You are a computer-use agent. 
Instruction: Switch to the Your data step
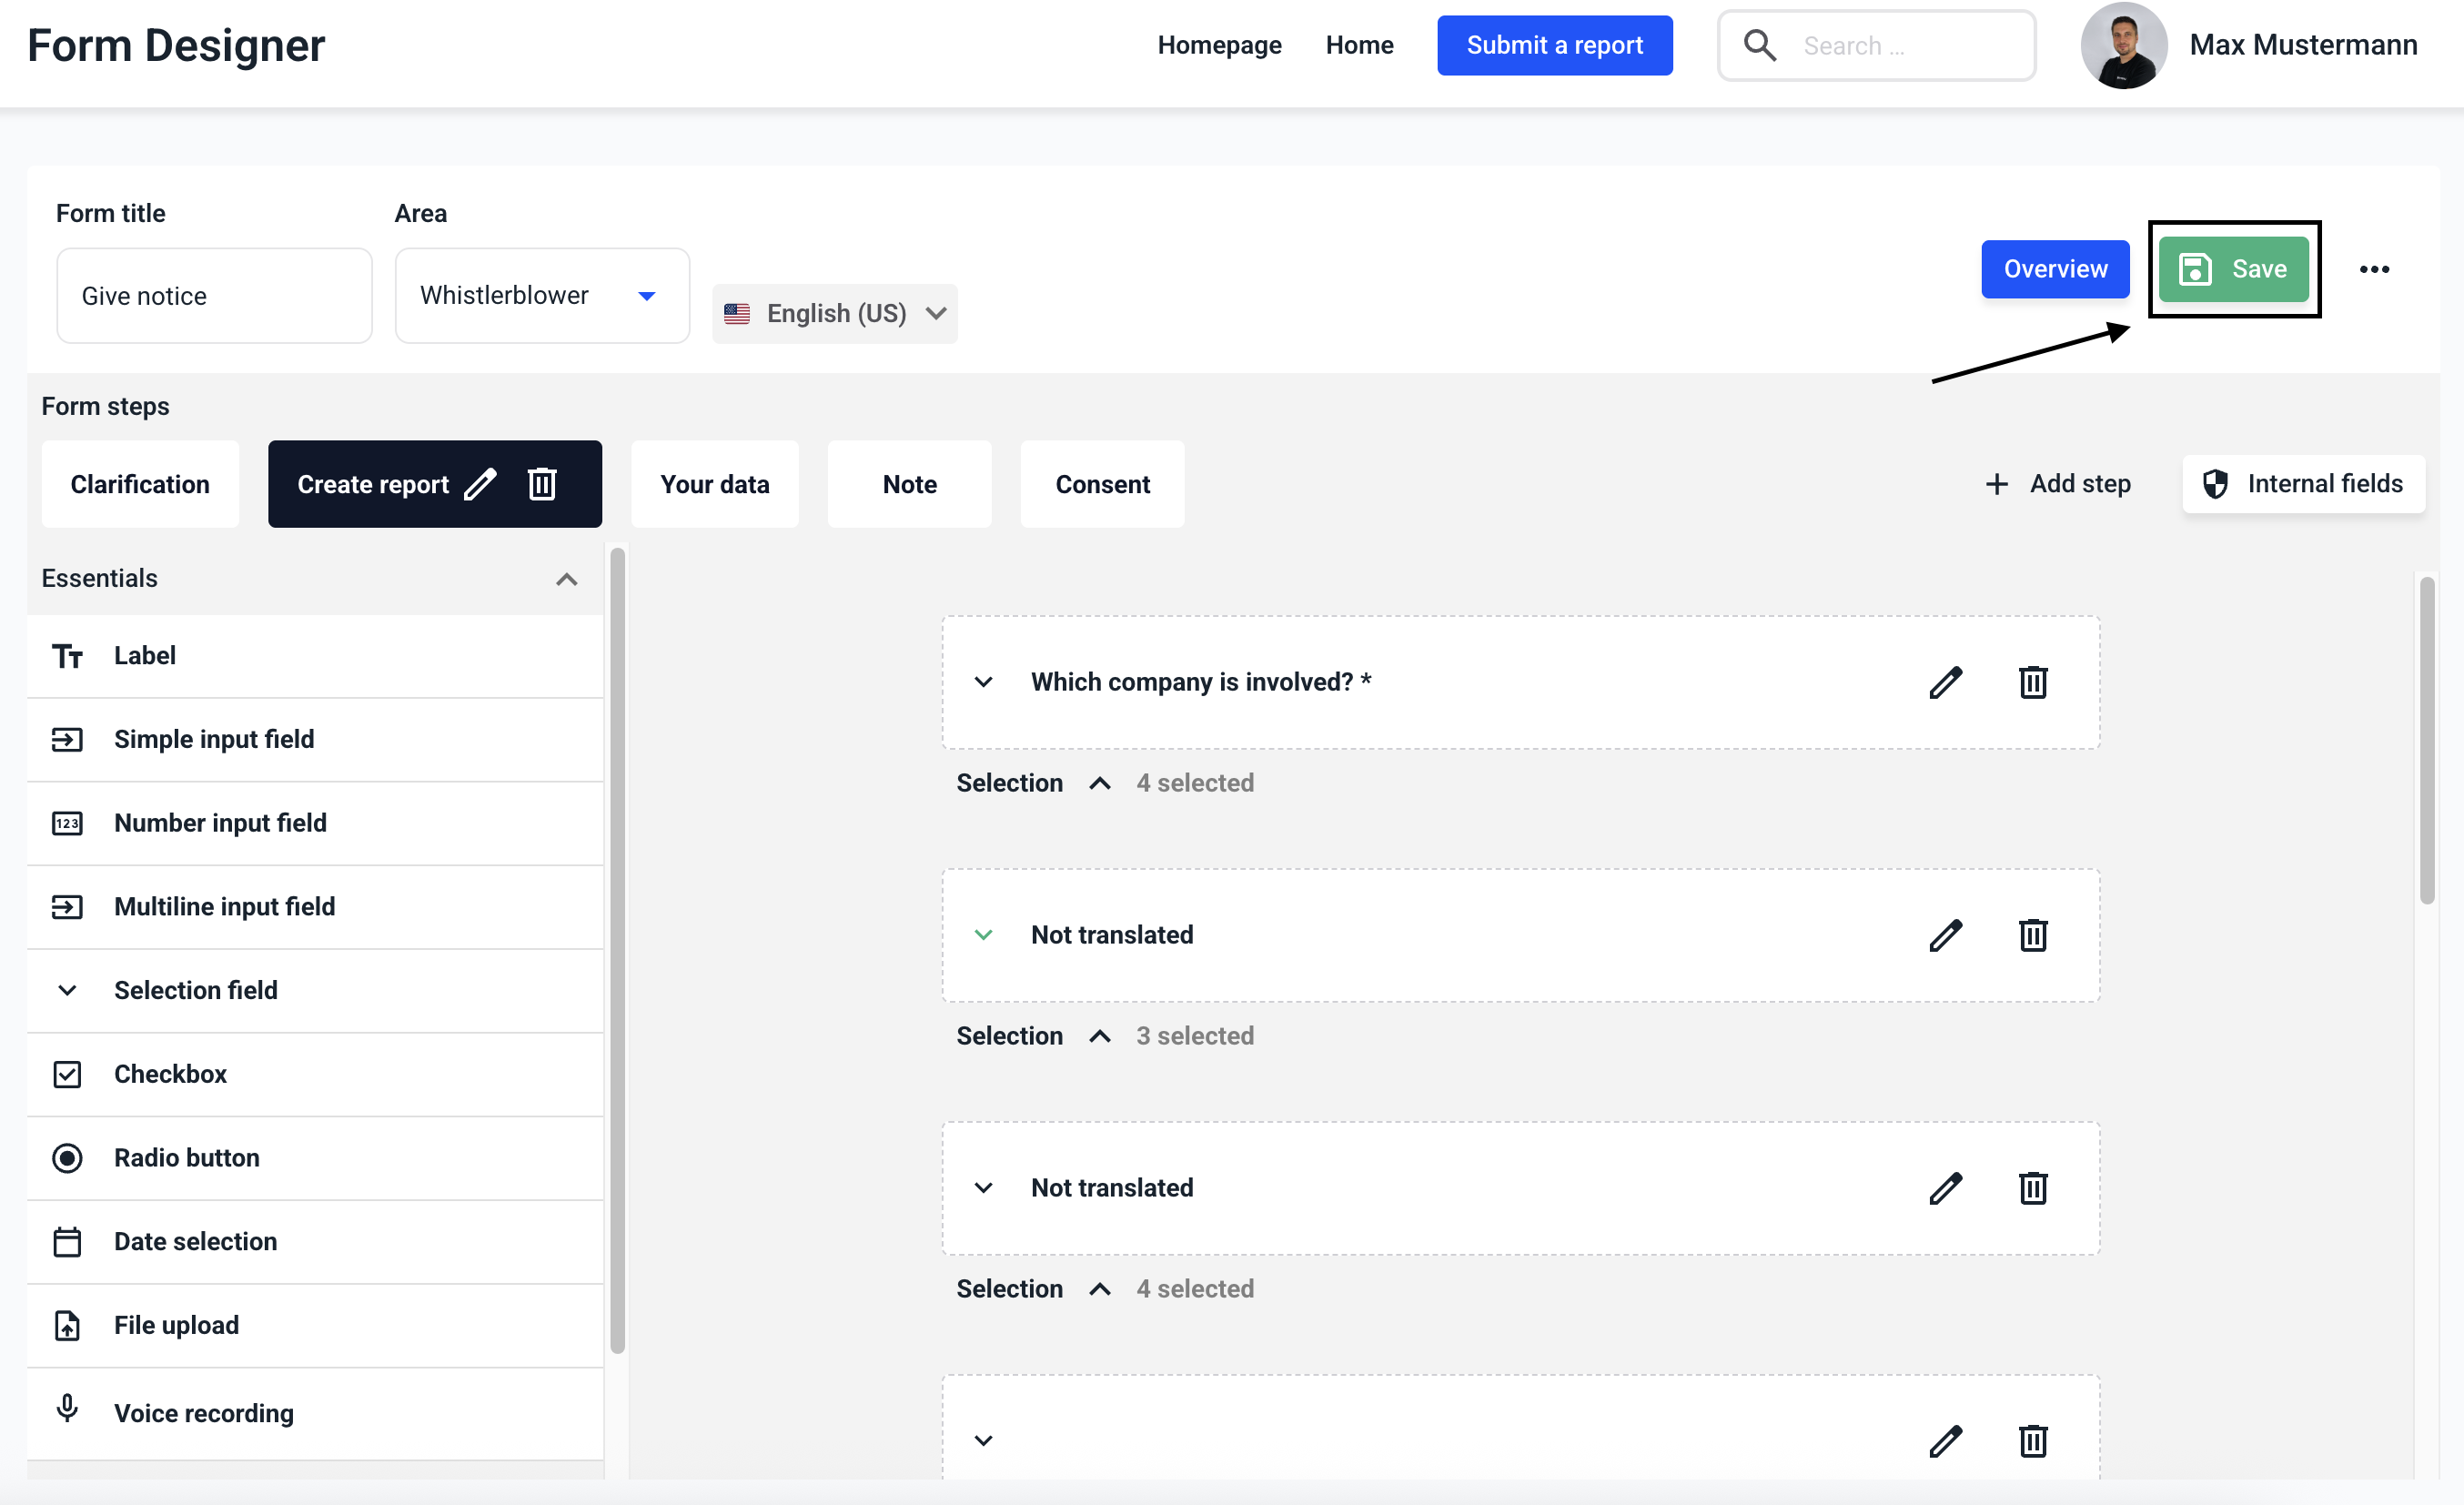[715, 484]
